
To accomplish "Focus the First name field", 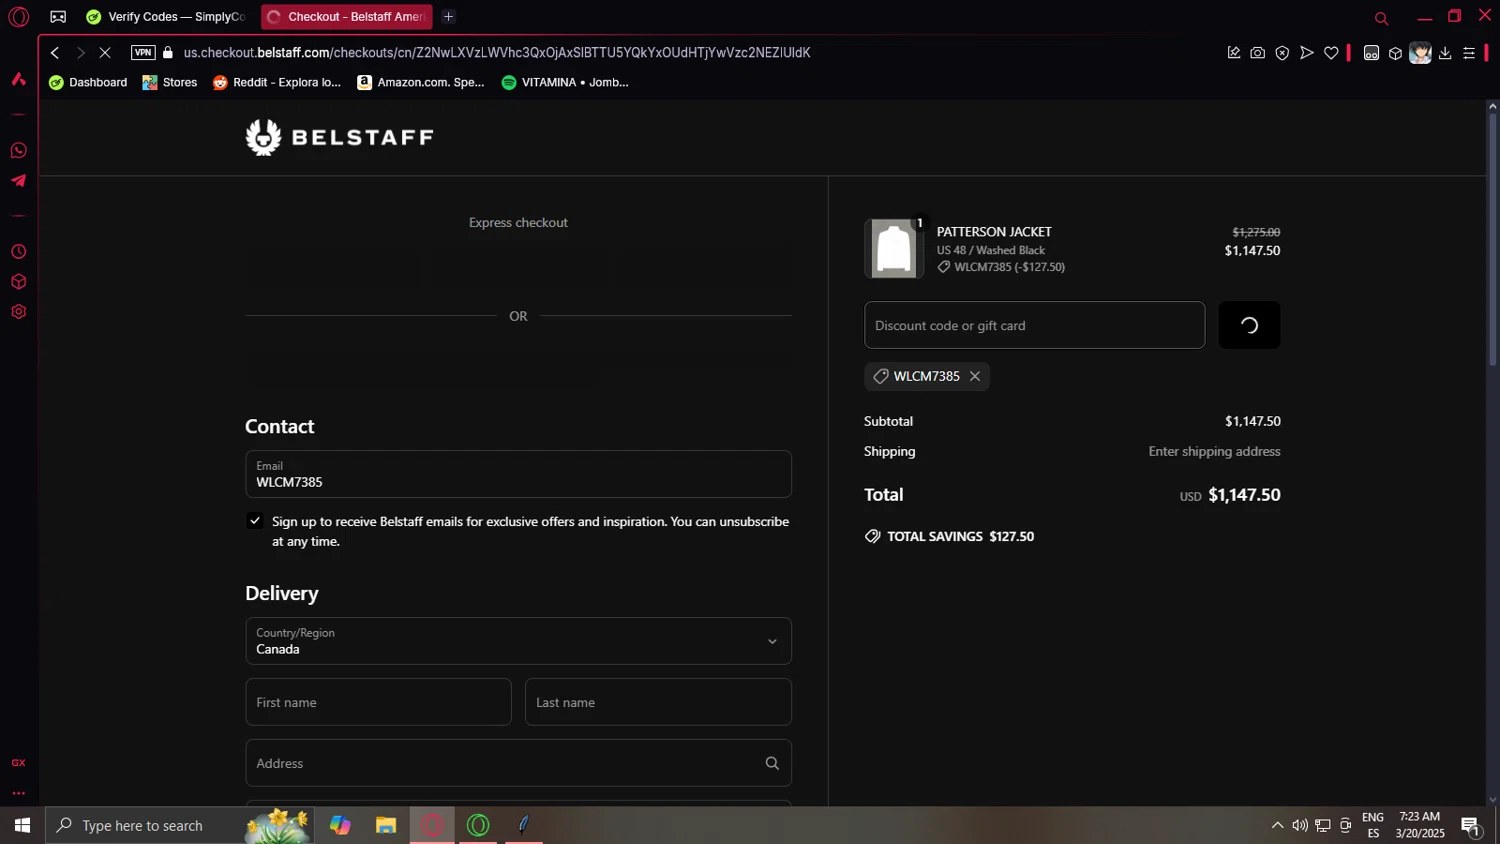I will click(378, 702).
